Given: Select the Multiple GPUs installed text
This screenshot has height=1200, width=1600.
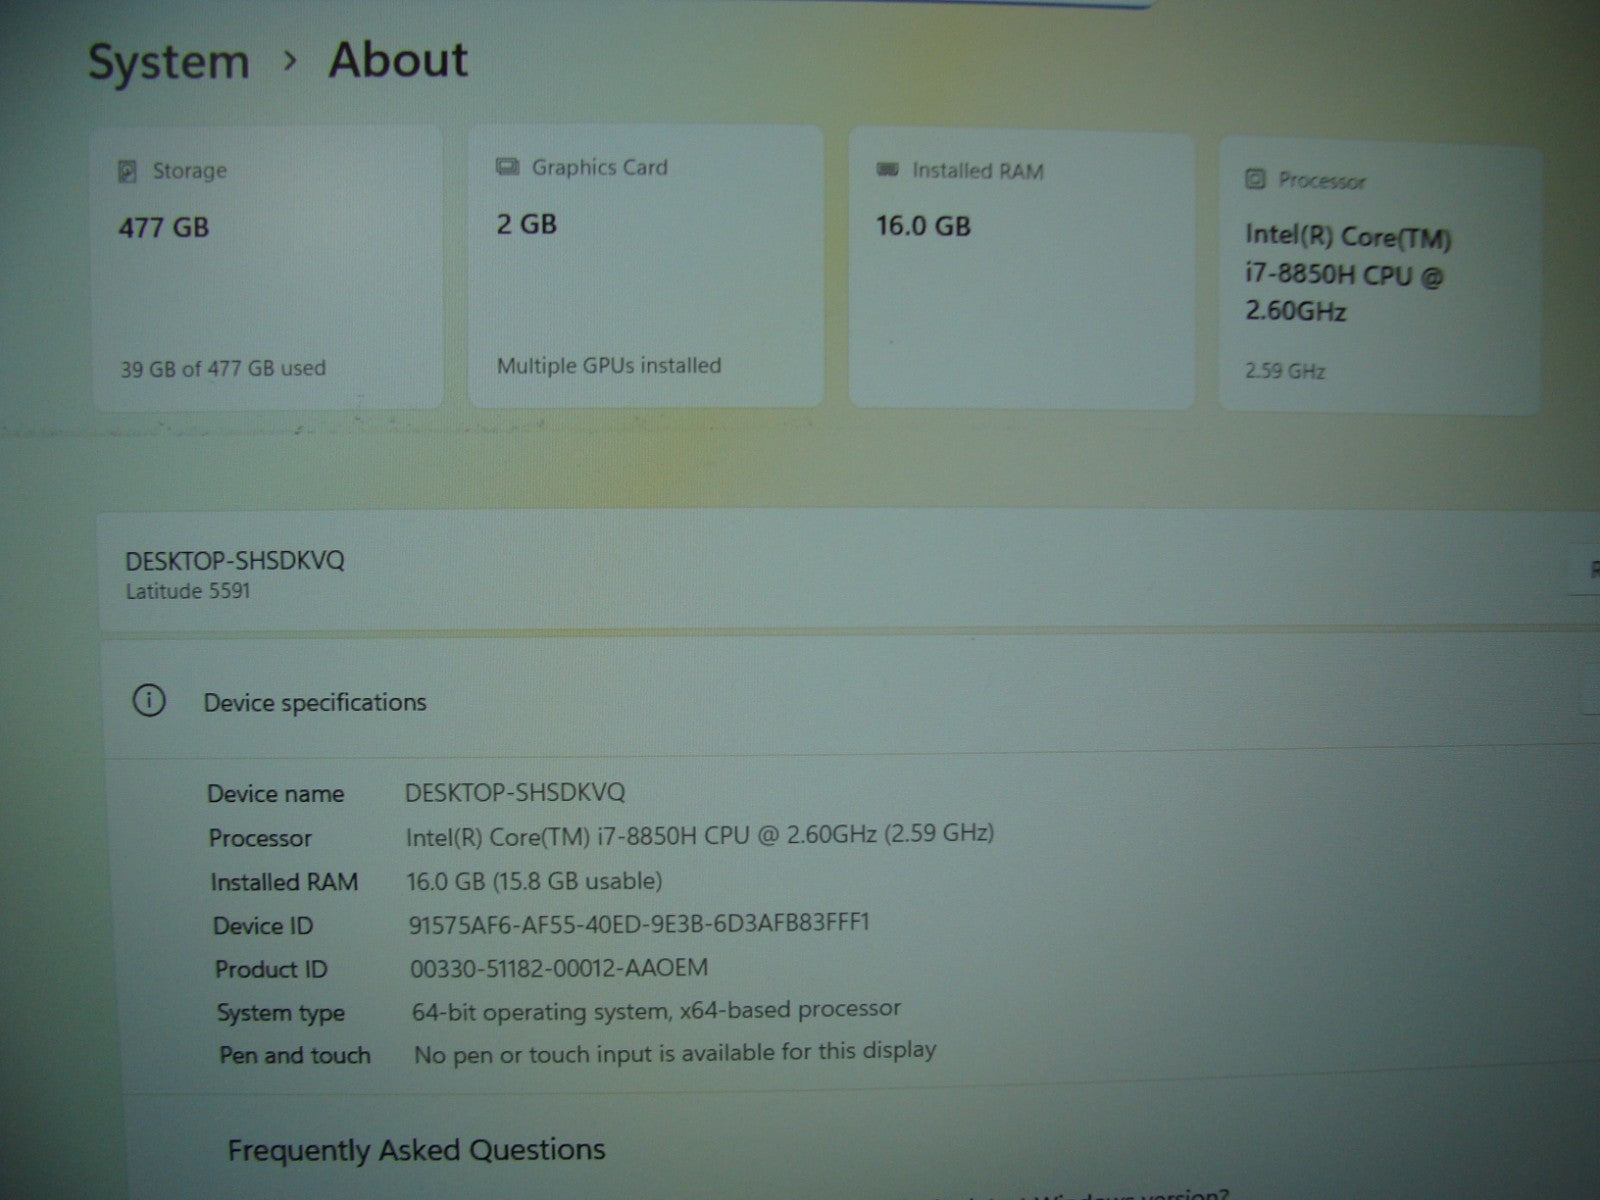Looking at the screenshot, I should (x=608, y=366).
